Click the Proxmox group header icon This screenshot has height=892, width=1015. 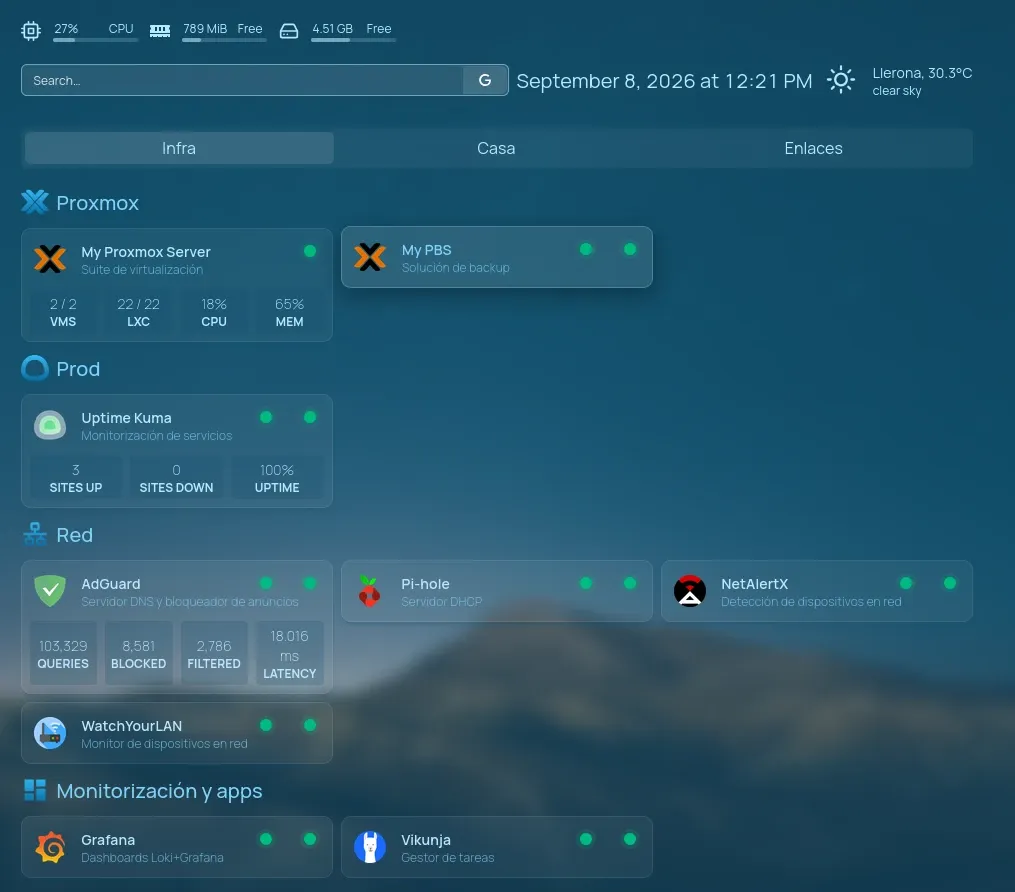35,202
